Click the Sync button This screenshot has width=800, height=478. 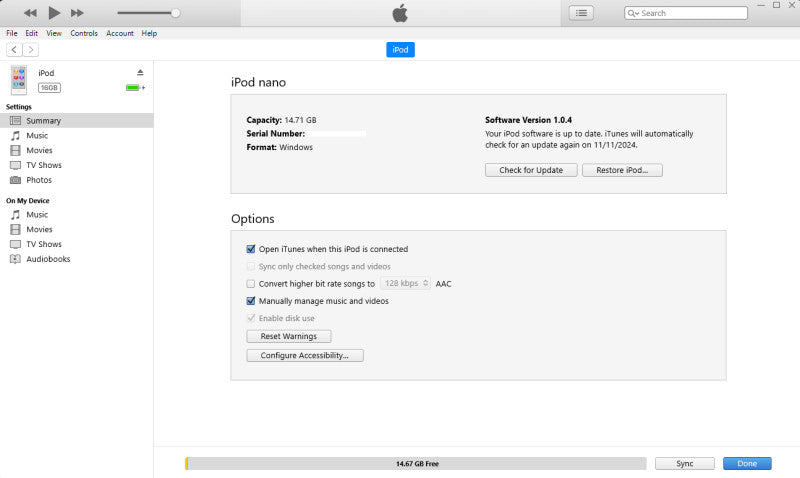[685, 463]
